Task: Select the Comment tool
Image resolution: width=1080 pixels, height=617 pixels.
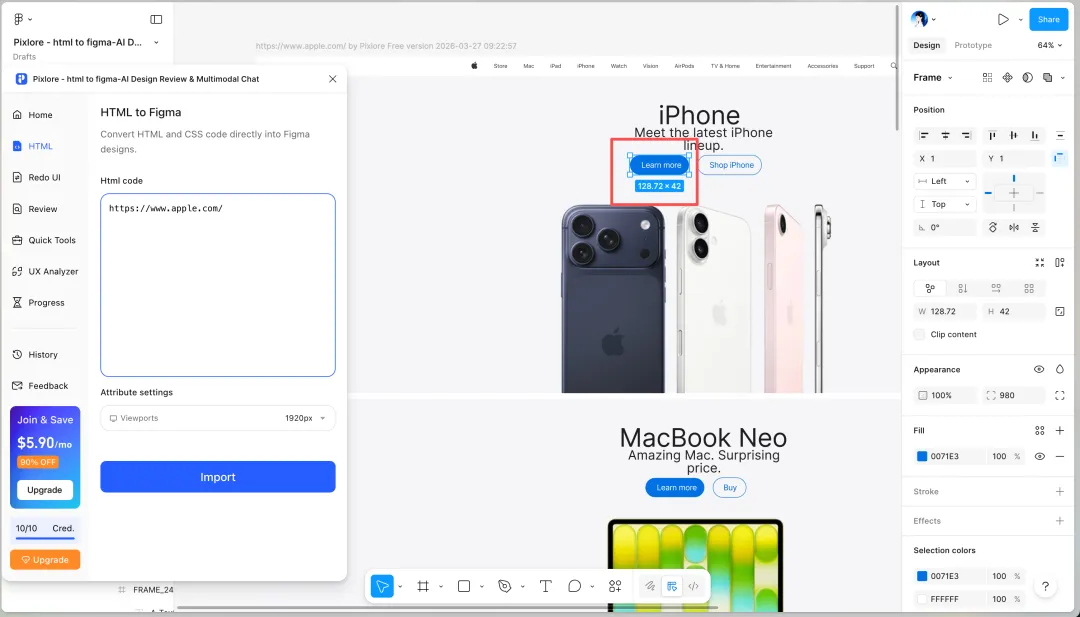Action: [x=574, y=586]
